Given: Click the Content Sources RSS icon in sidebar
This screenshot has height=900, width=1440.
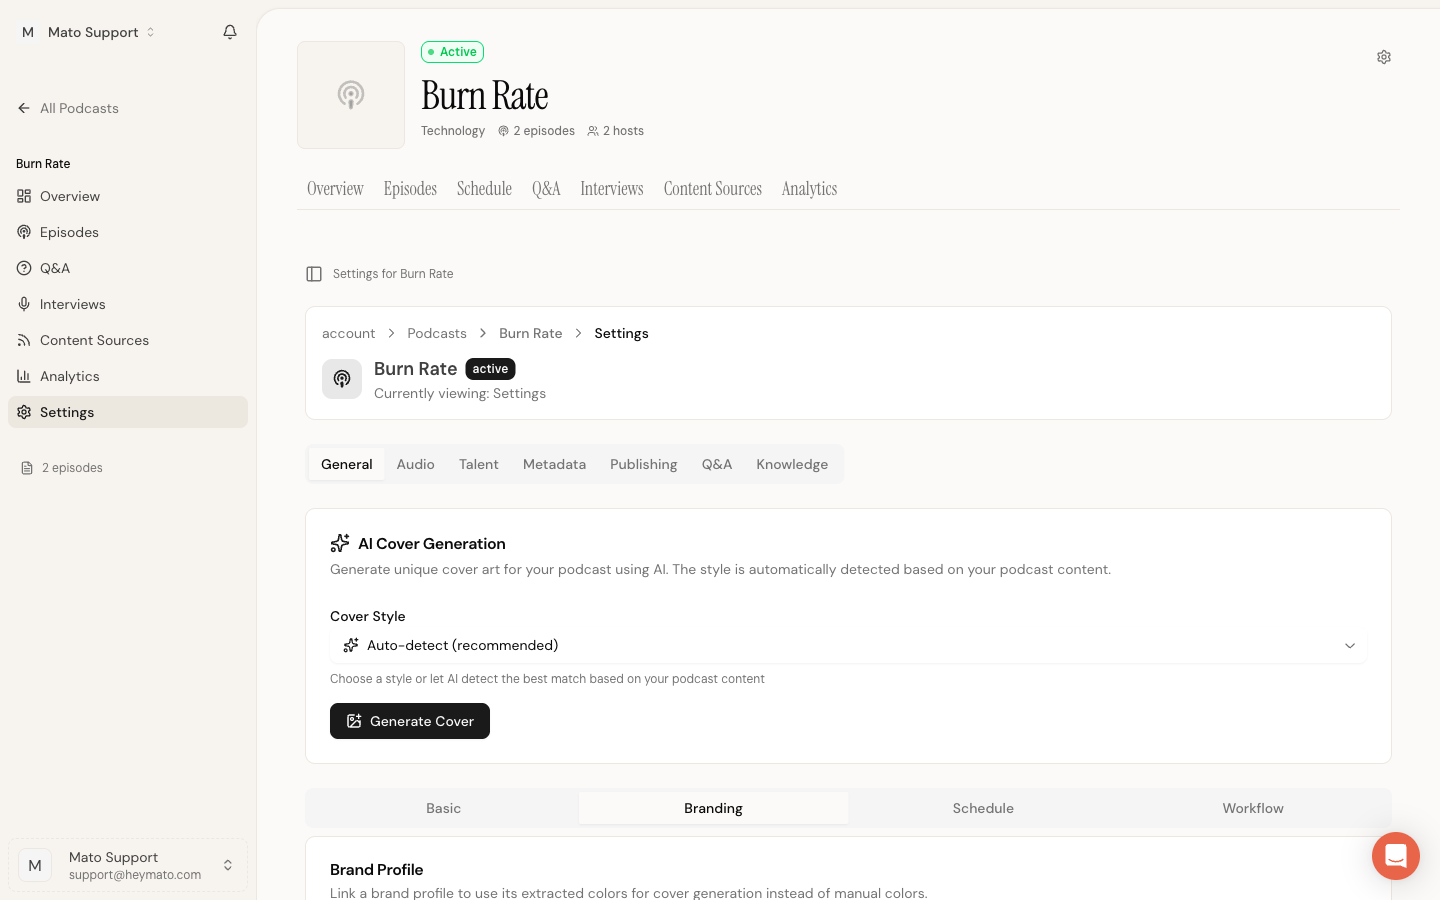Looking at the screenshot, I should [24, 340].
